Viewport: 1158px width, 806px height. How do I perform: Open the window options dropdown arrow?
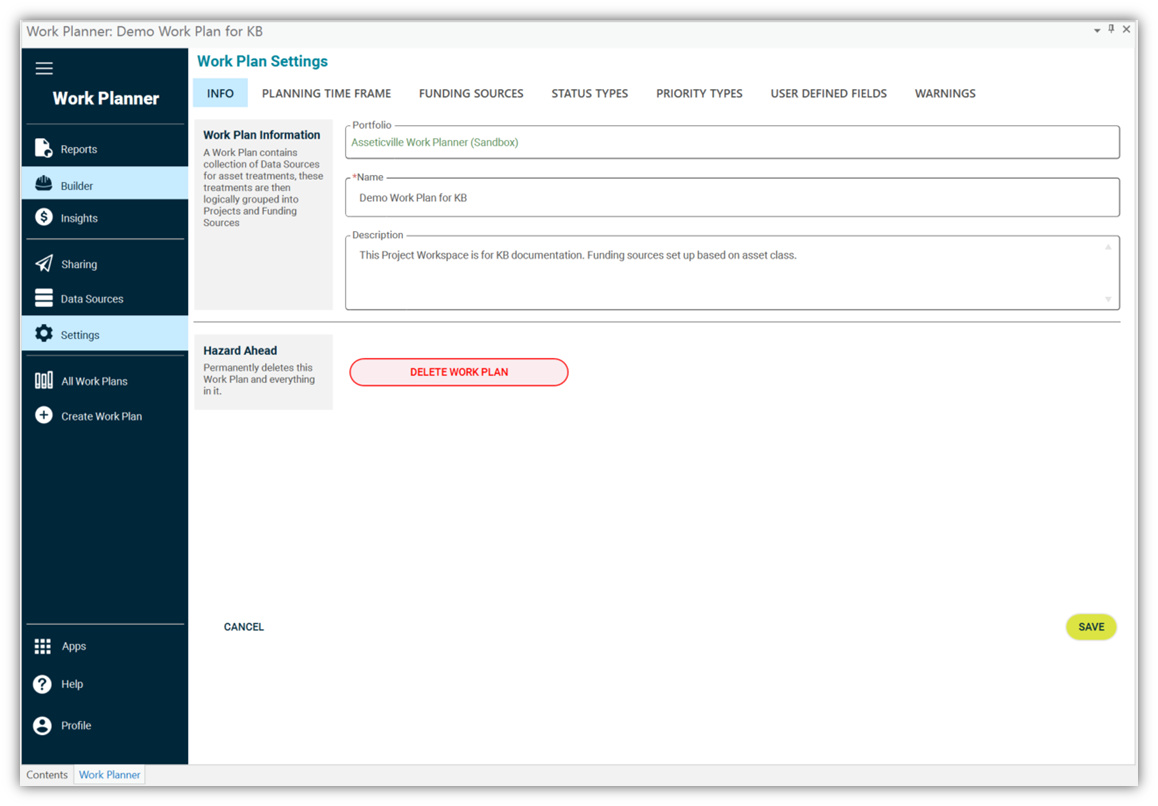[x=1097, y=31]
